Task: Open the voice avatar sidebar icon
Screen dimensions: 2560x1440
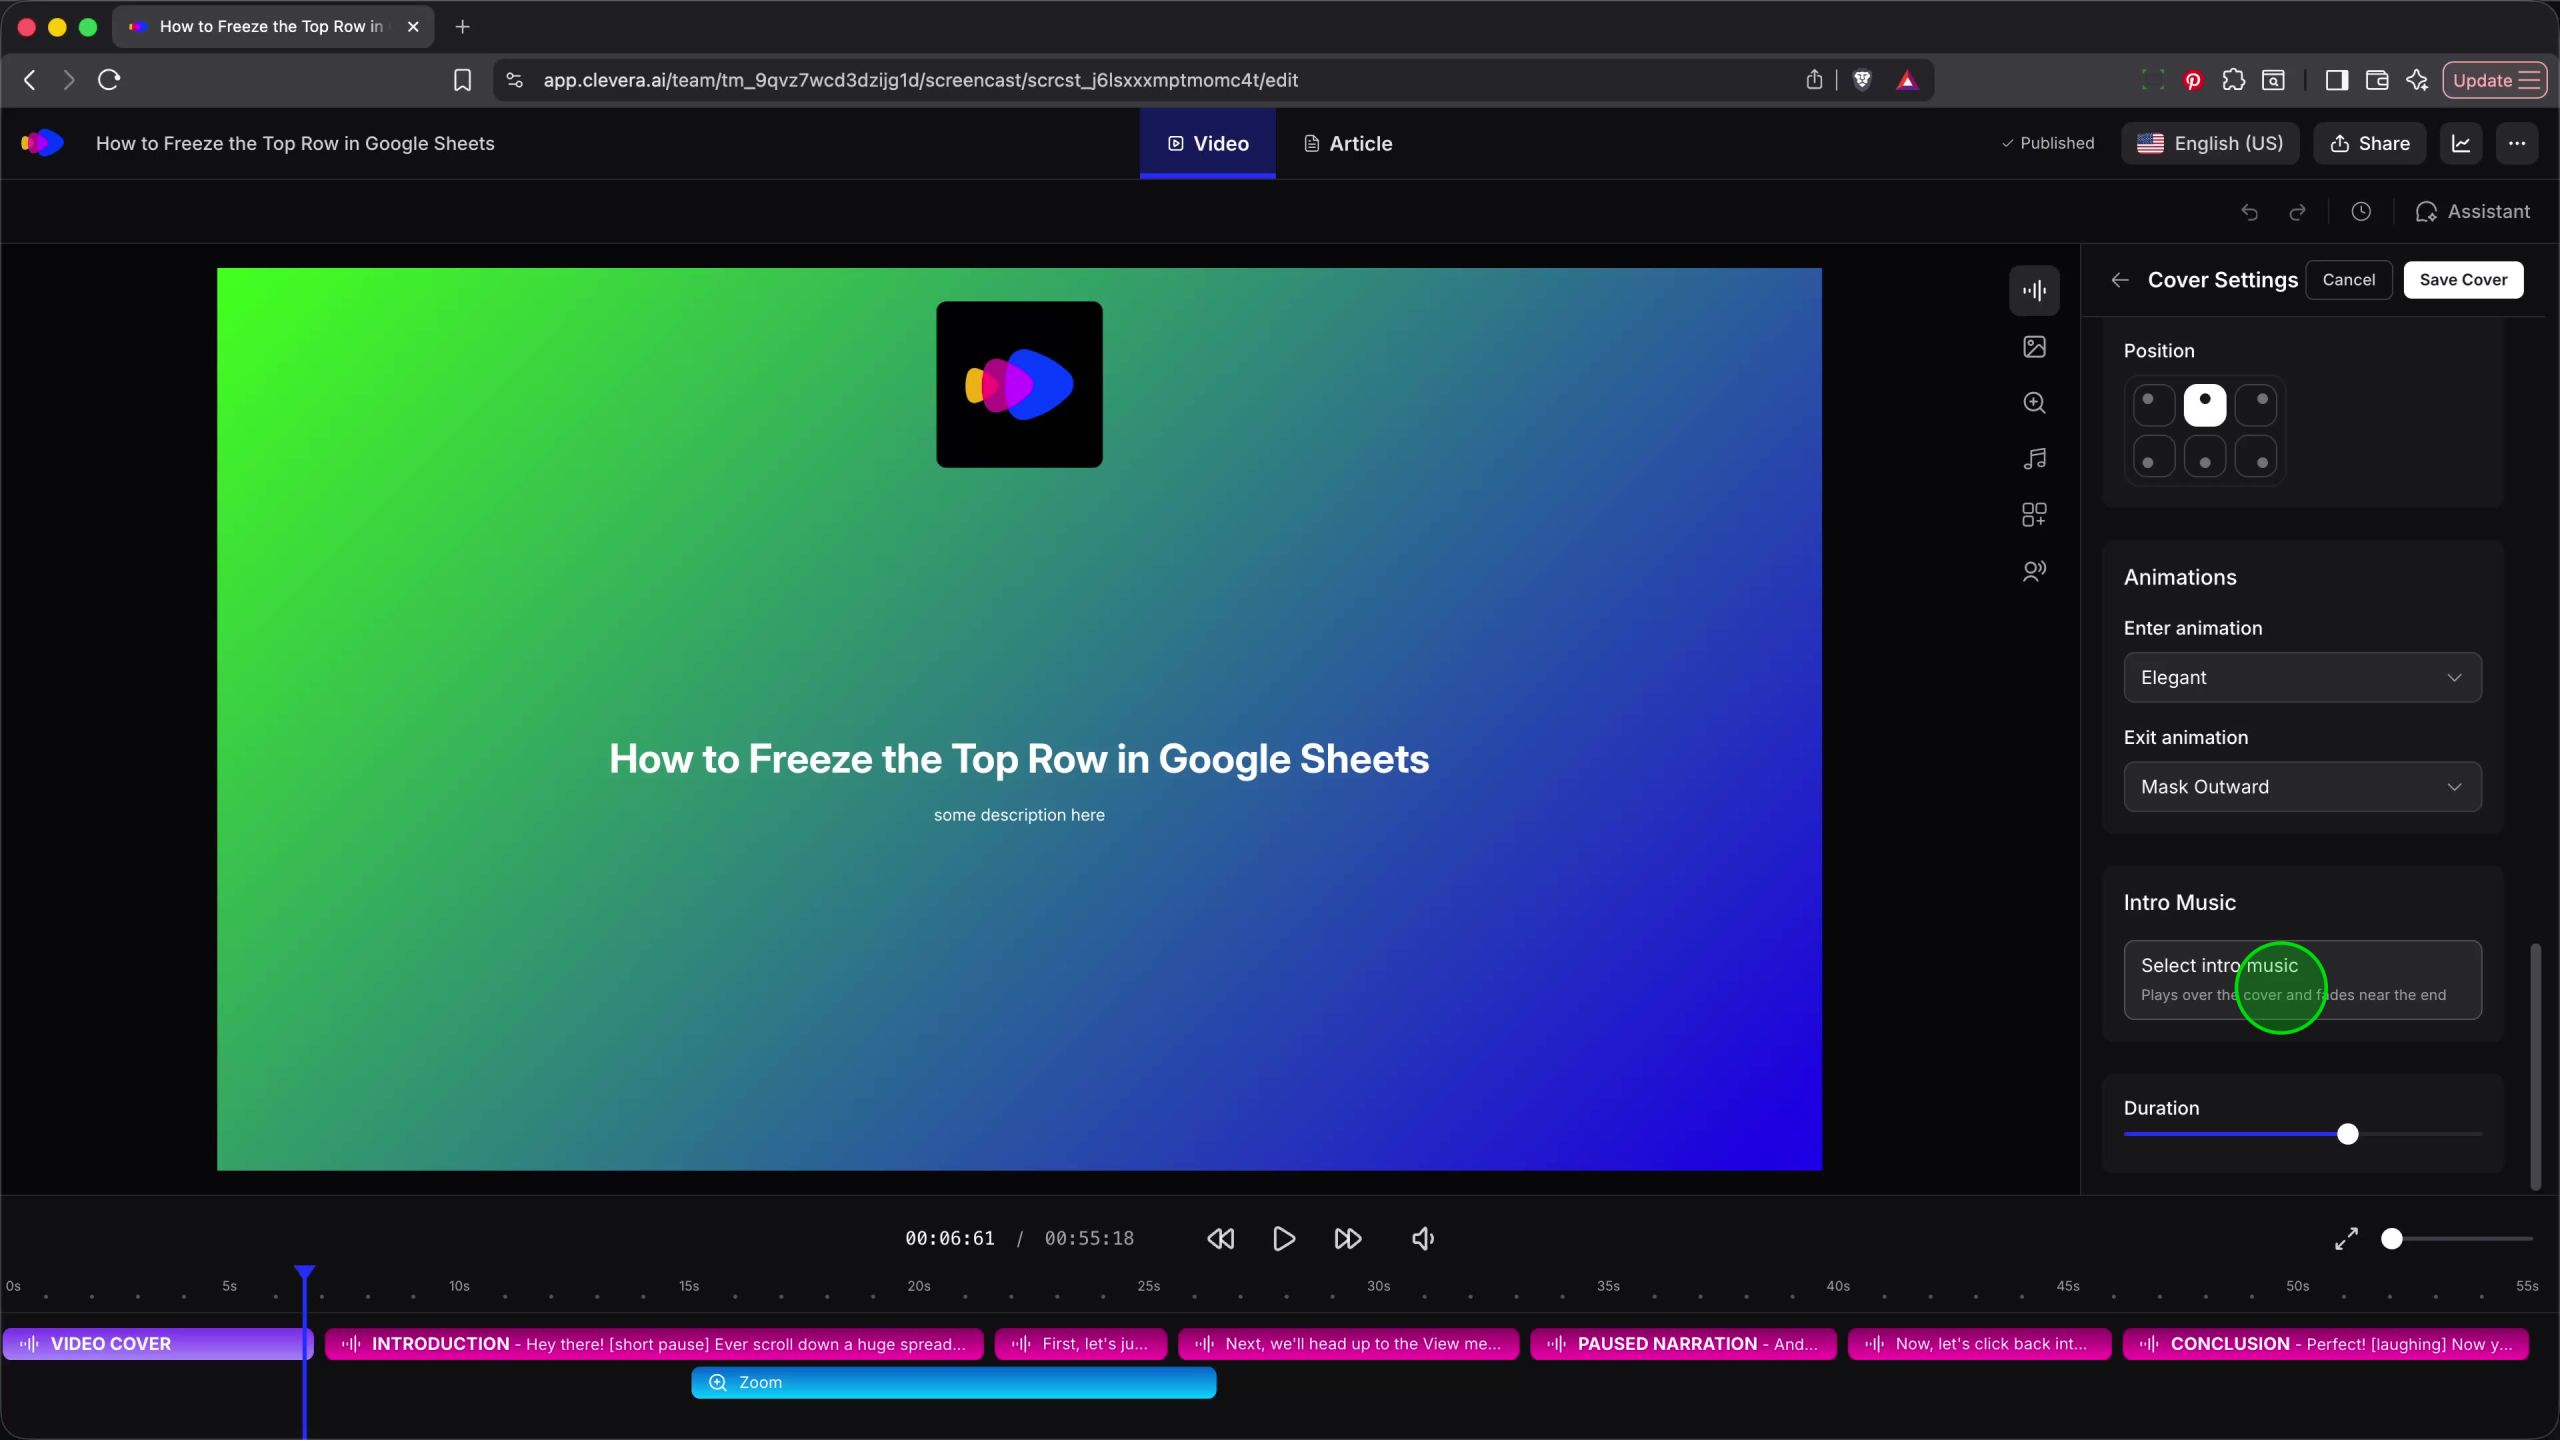Action: tap(2034, 571)
